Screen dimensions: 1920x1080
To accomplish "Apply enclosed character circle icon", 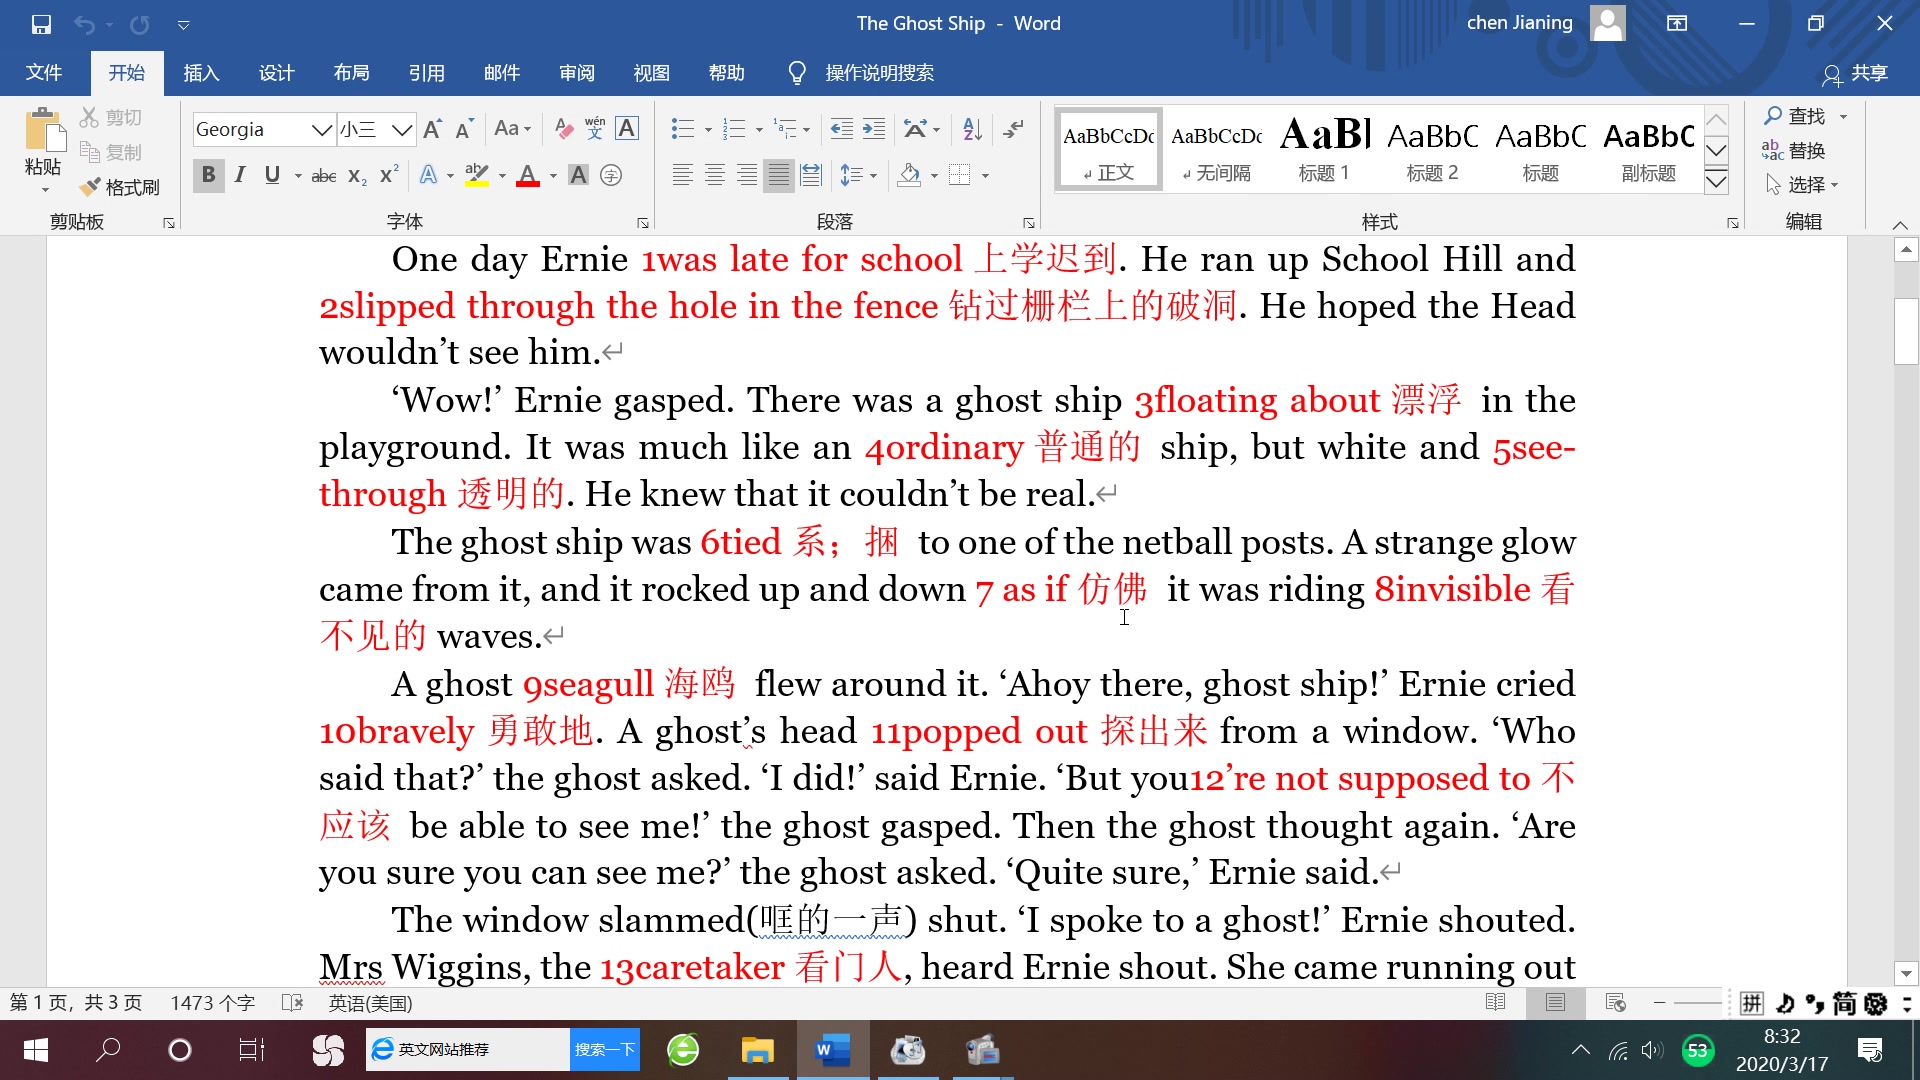I will click(x=611, y=176).
